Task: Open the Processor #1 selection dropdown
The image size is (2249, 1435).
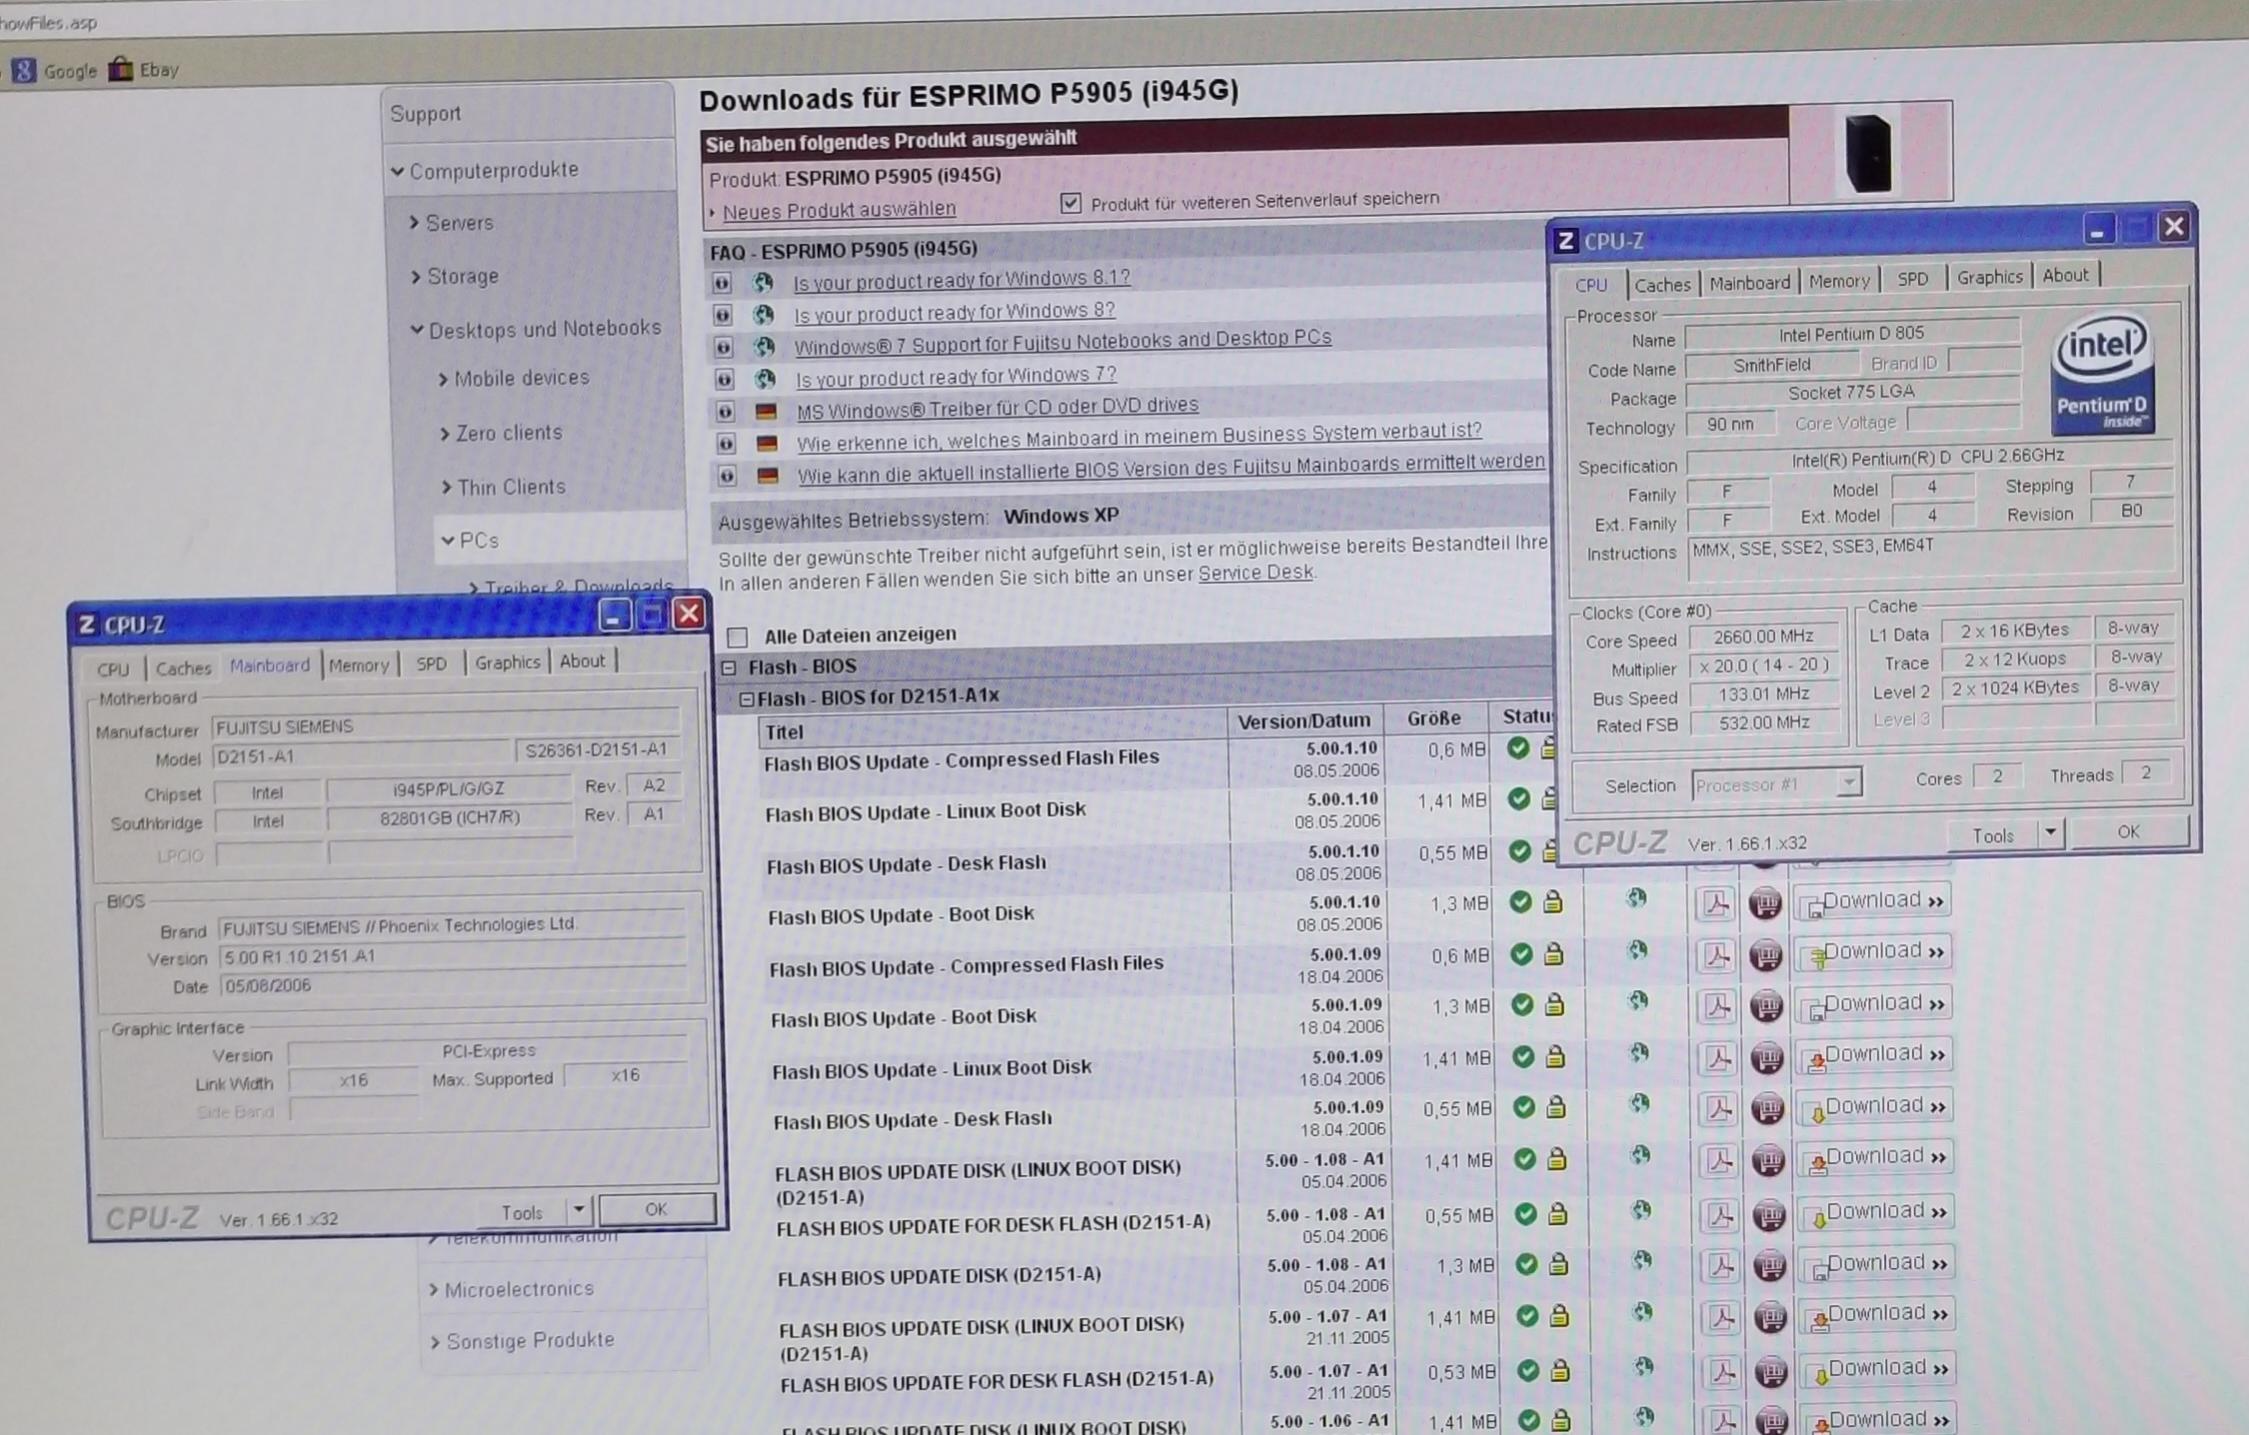Action: [x=1848, y=783]
